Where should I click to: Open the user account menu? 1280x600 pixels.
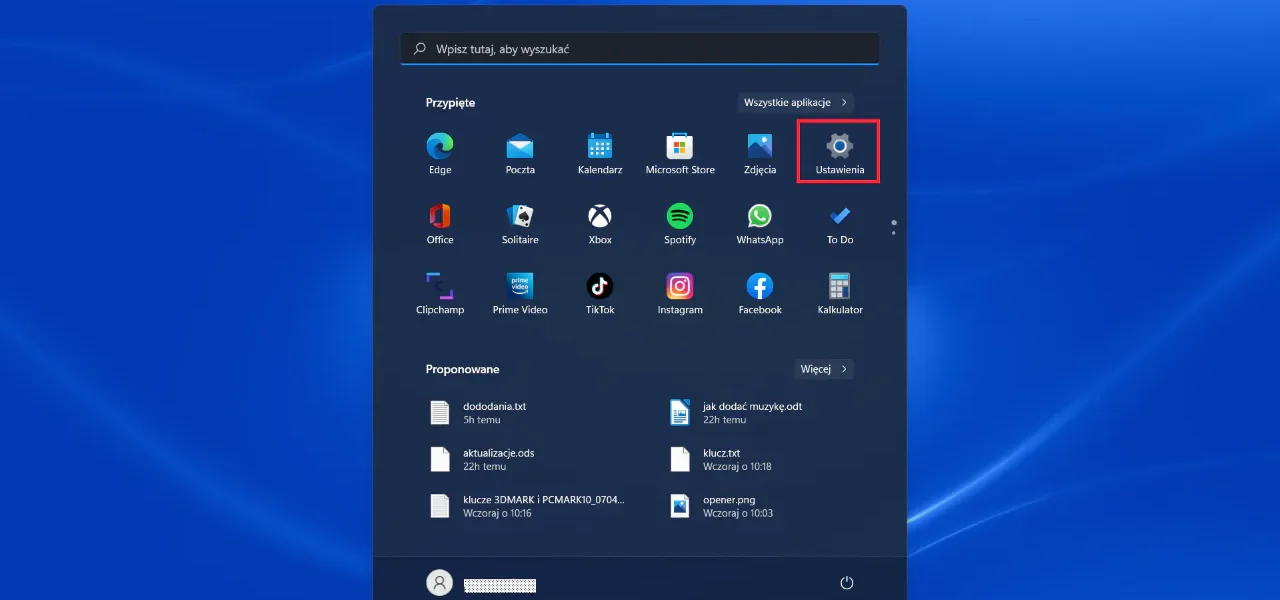tap(440, 582)
